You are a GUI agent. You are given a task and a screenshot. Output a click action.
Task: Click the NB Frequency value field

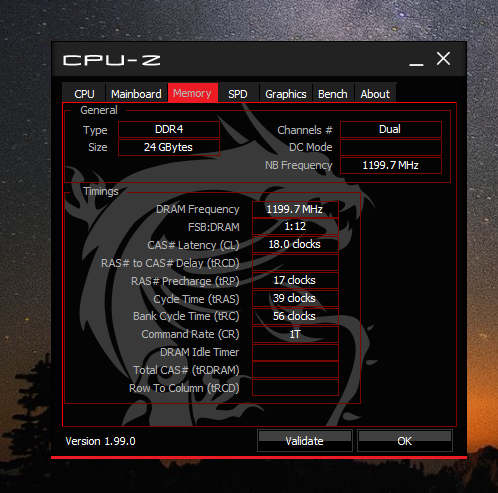(391, 165)
